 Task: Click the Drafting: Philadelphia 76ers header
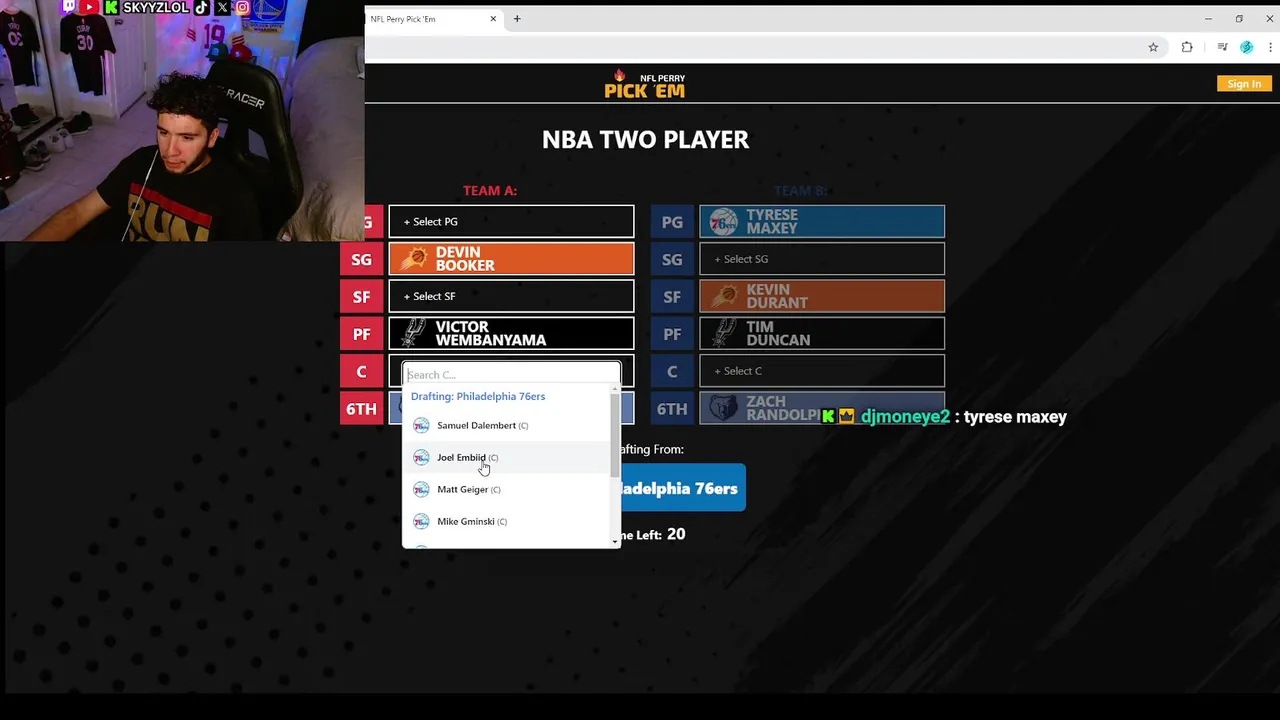coord(478,396)
